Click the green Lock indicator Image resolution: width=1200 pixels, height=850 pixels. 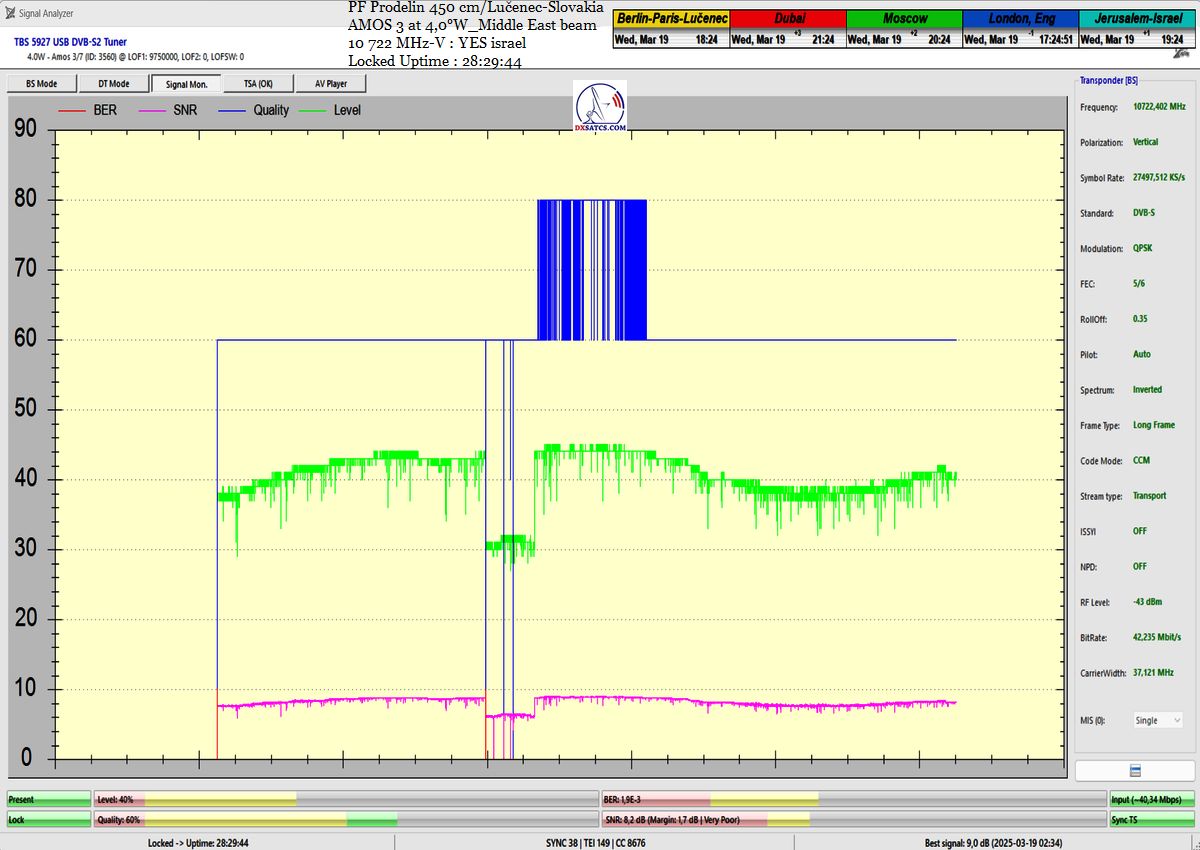[x=48, y=820]
